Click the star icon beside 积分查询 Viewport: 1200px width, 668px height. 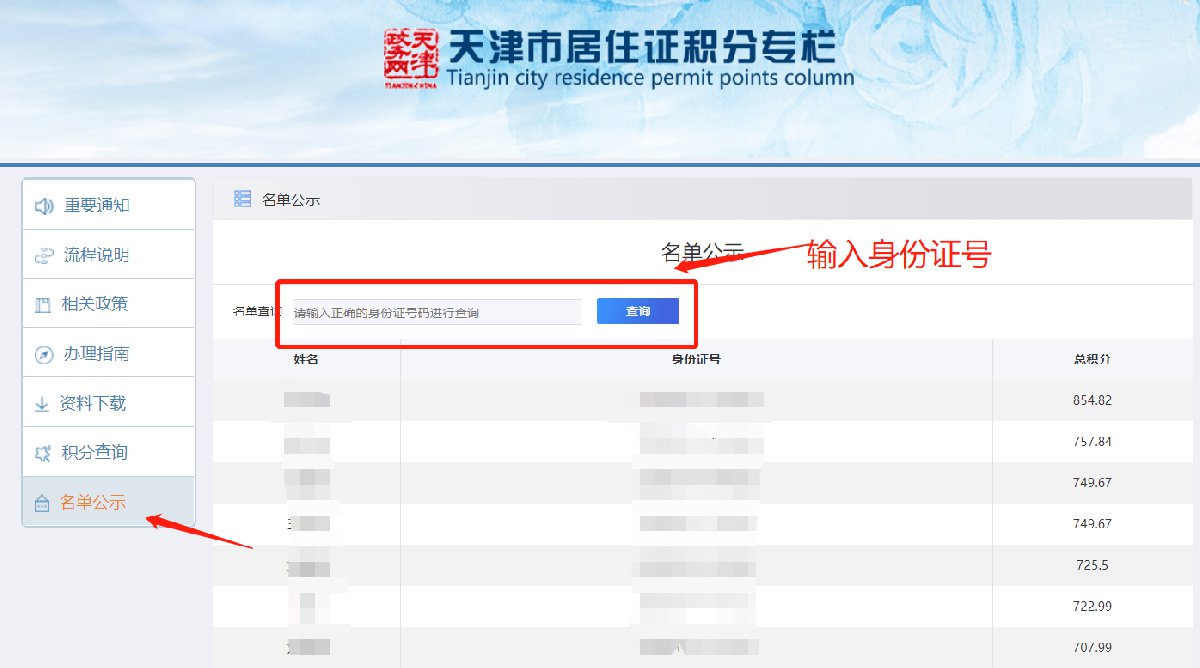click(43, 453)
